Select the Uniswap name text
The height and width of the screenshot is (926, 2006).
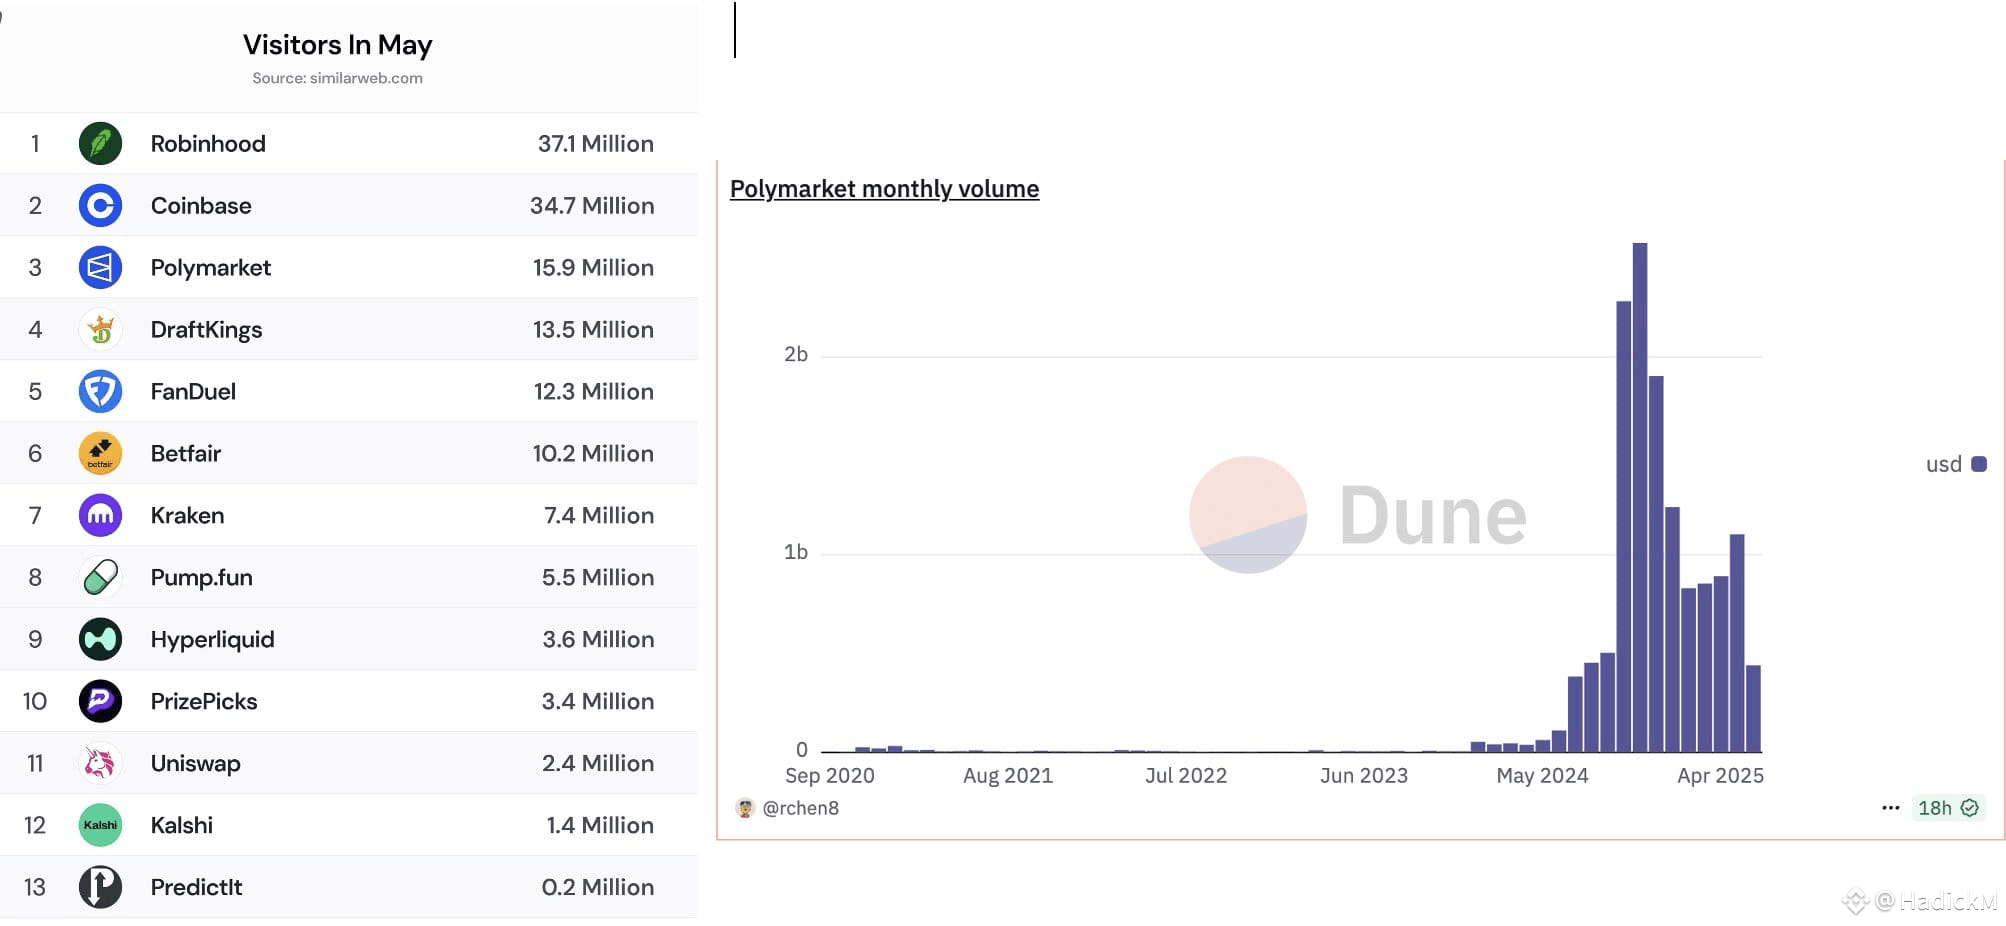pyautogui.click(x=196, y=764)
